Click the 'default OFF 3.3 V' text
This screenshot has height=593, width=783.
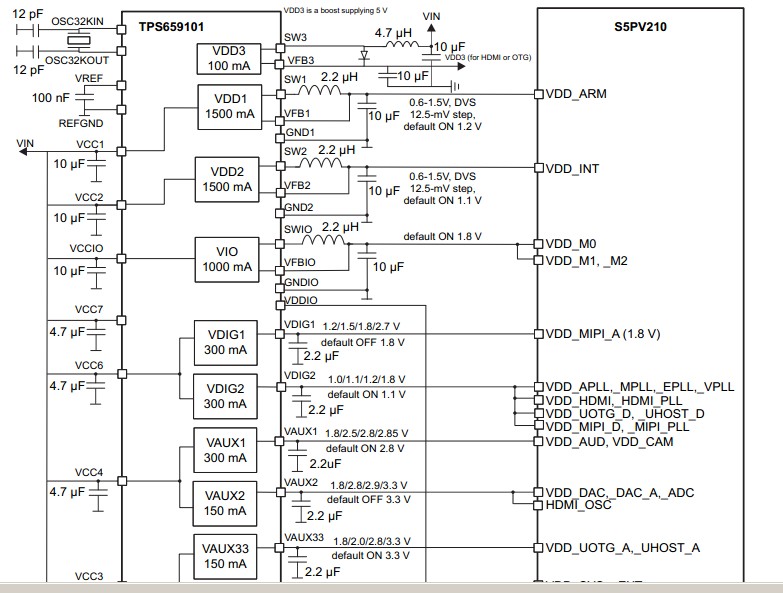point(369,500)
